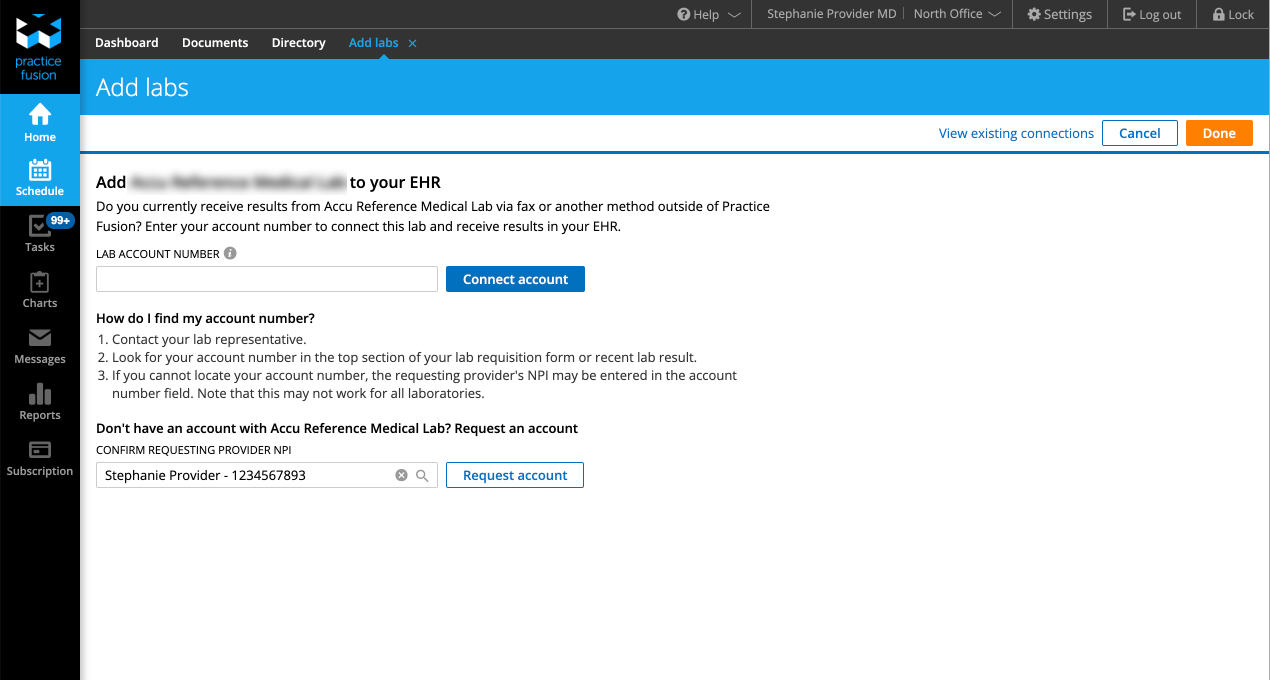Click into the Lab Account Number field
Screen dimensions: 1270x680
point(267,280)
